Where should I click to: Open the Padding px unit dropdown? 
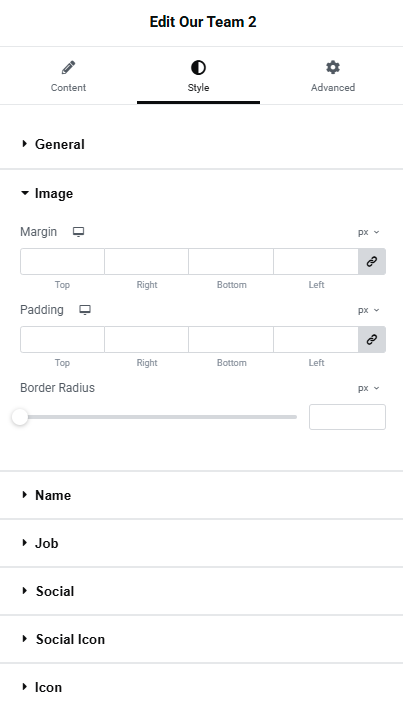coord(368,310)
